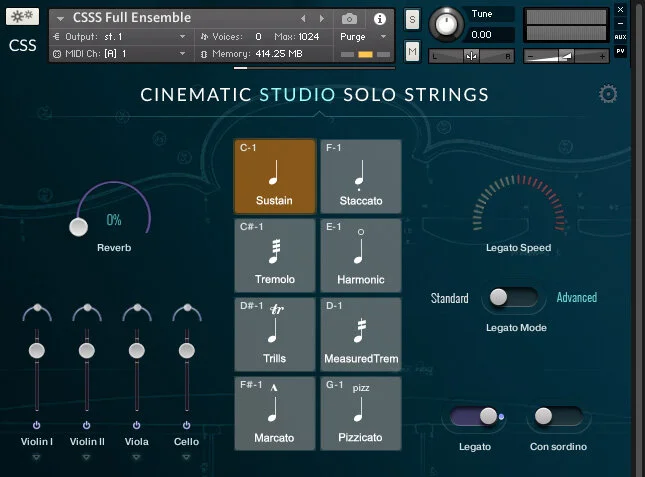The width and height of the screenshot is (645, 477).
Task: Click the Viola volume fader
Action: click(137, 351)
